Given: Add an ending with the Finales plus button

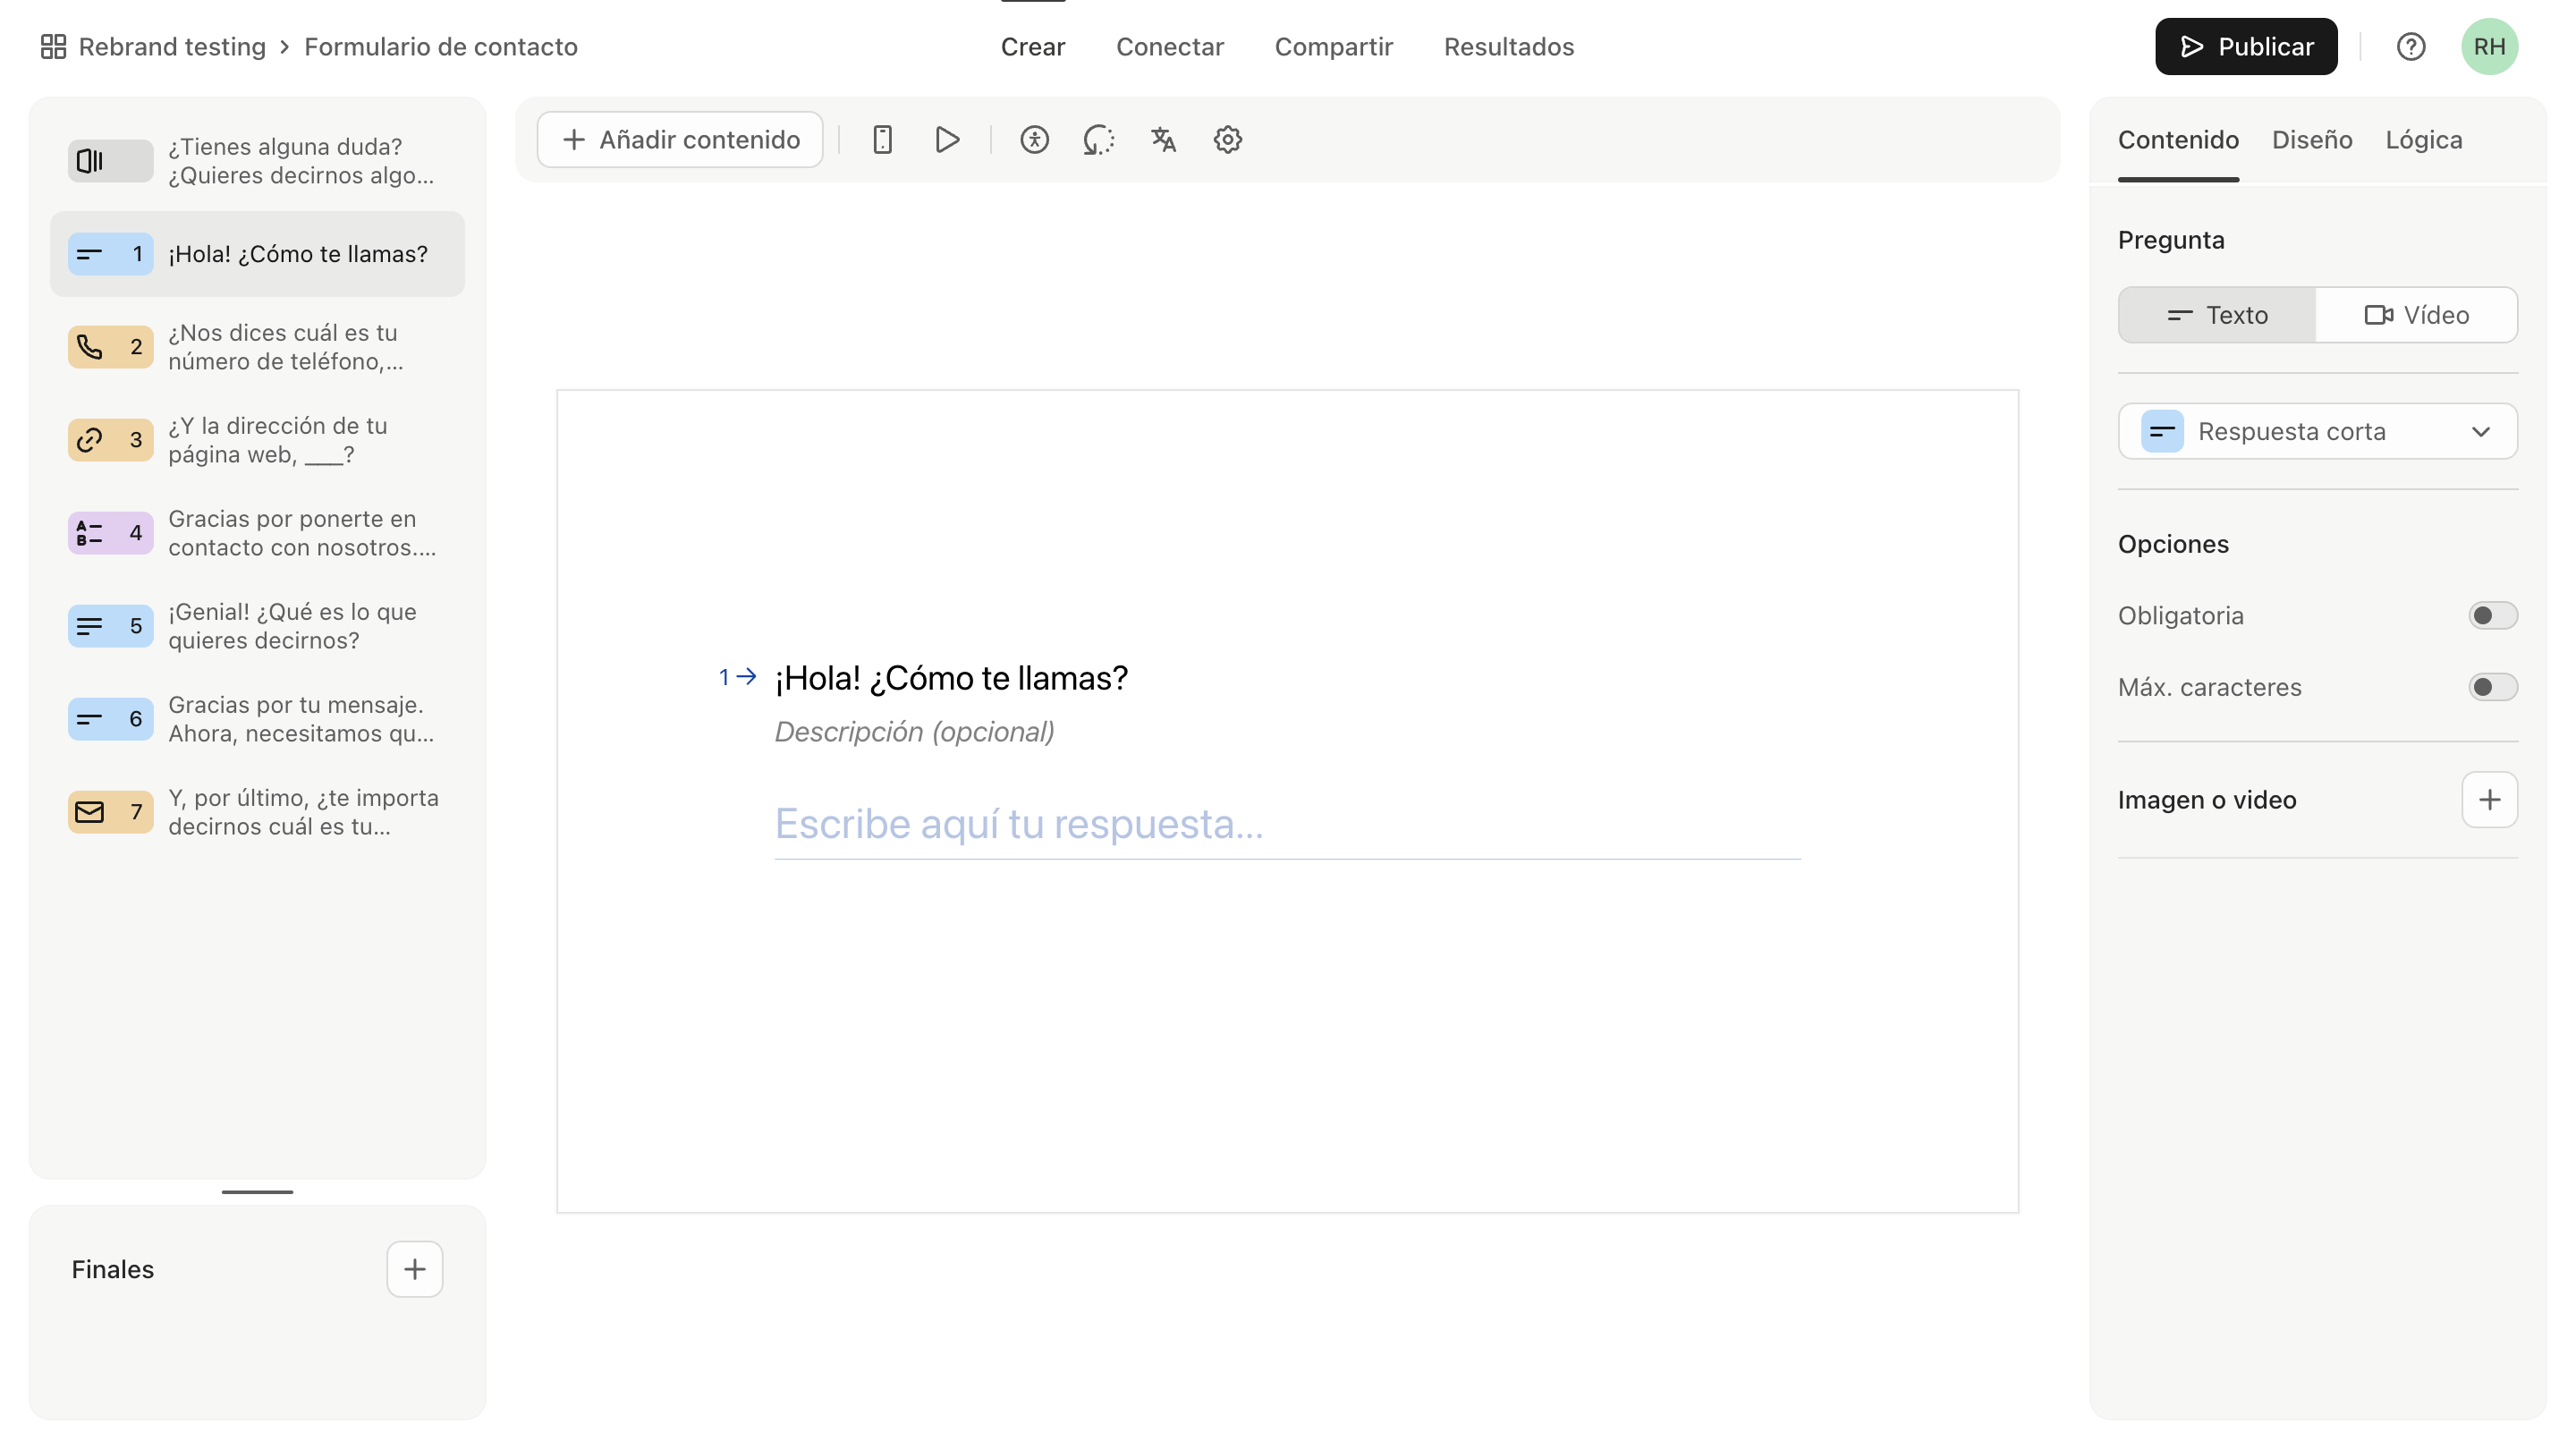Looking at the screenshot, I should (414, 1268).
